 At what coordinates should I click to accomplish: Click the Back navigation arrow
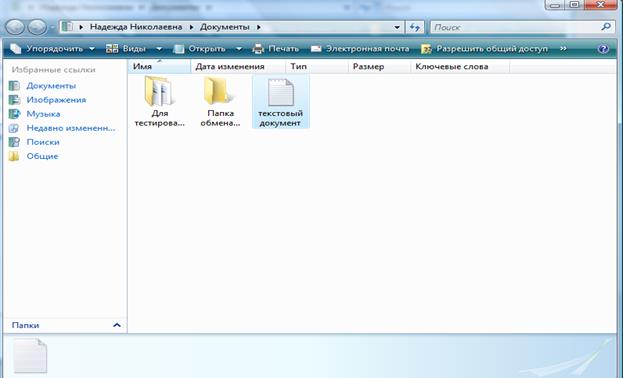pyautogui.click(x=15, y=27)
